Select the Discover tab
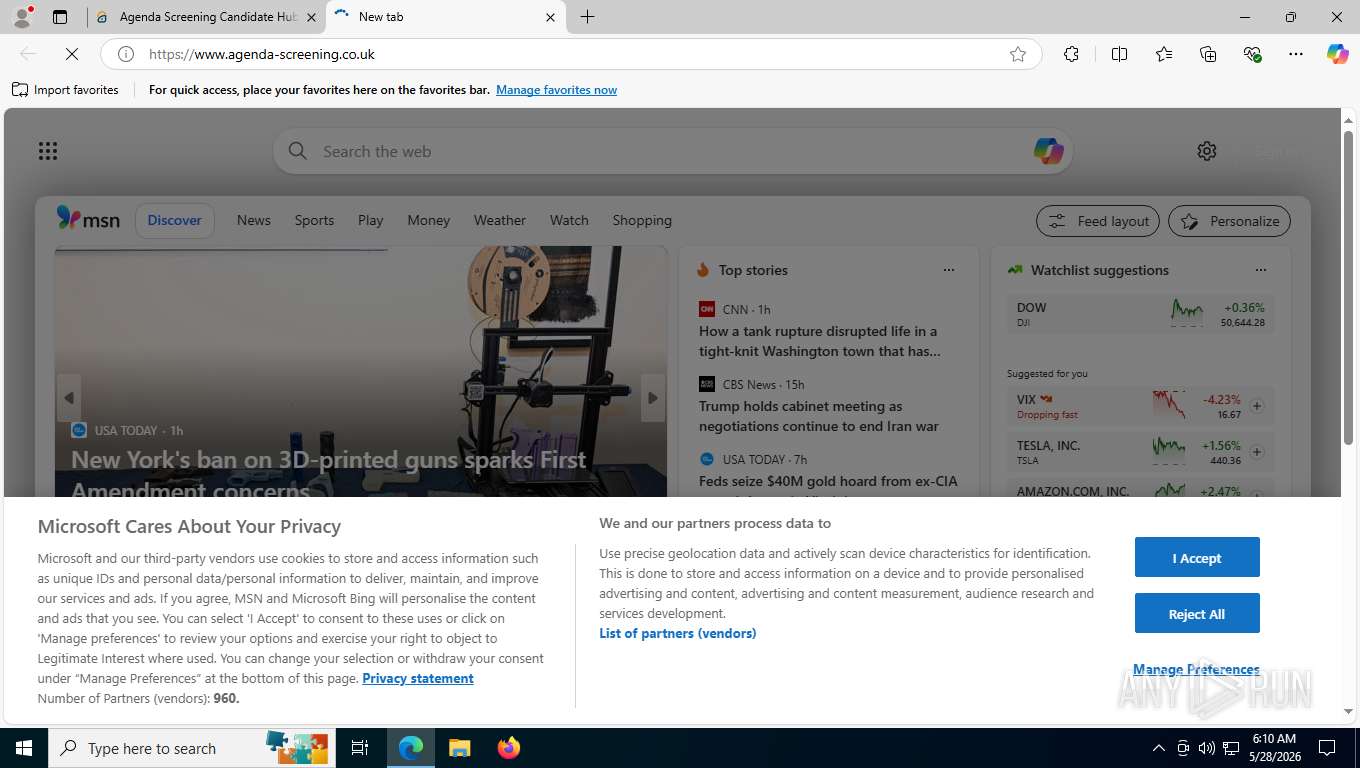The height and width of the screenshot is (768, 1360). 175,220
